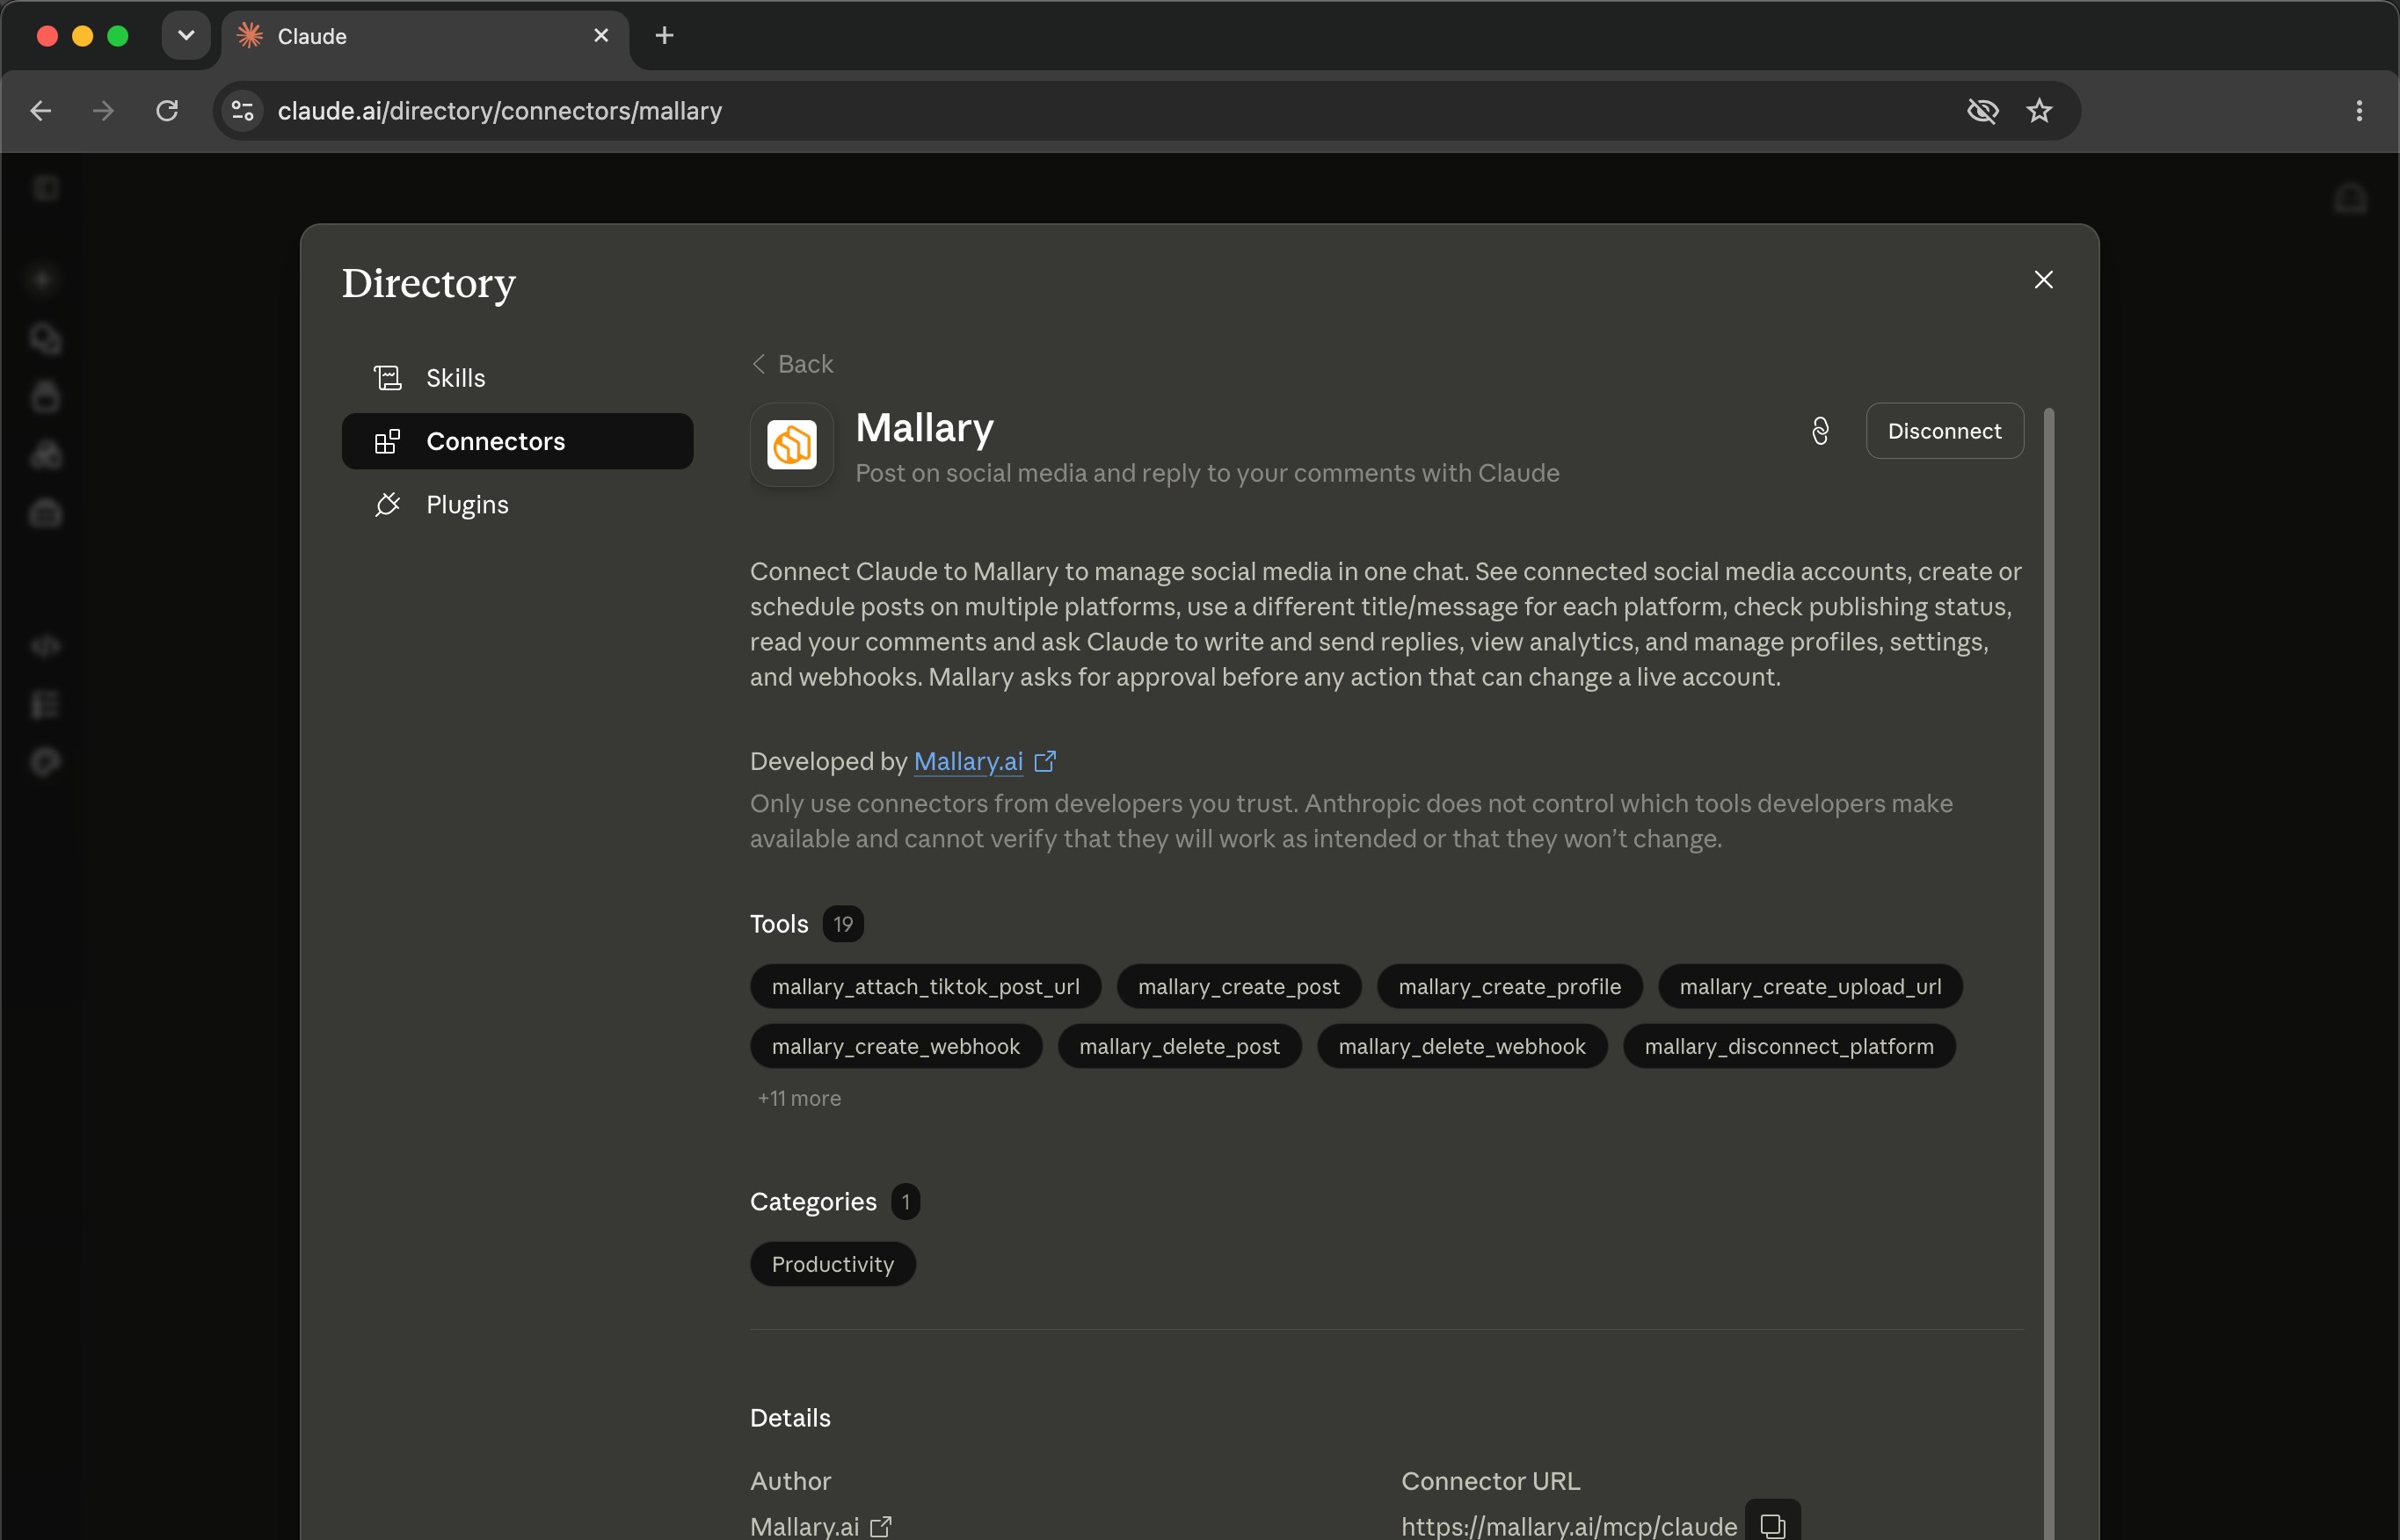The image size is (2400, 1540).
Task: Go back using the Back link
Action: (792, 364)
